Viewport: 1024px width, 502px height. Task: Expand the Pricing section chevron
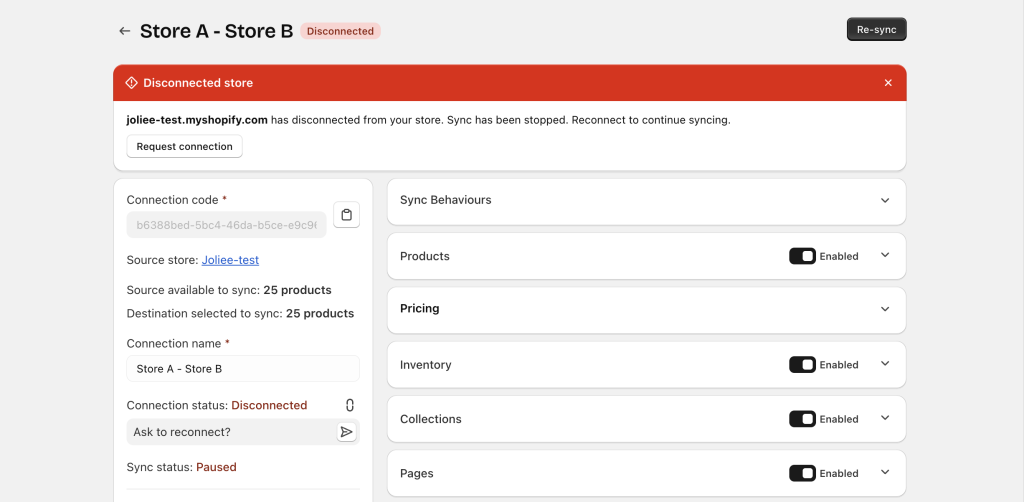point(884,309)
